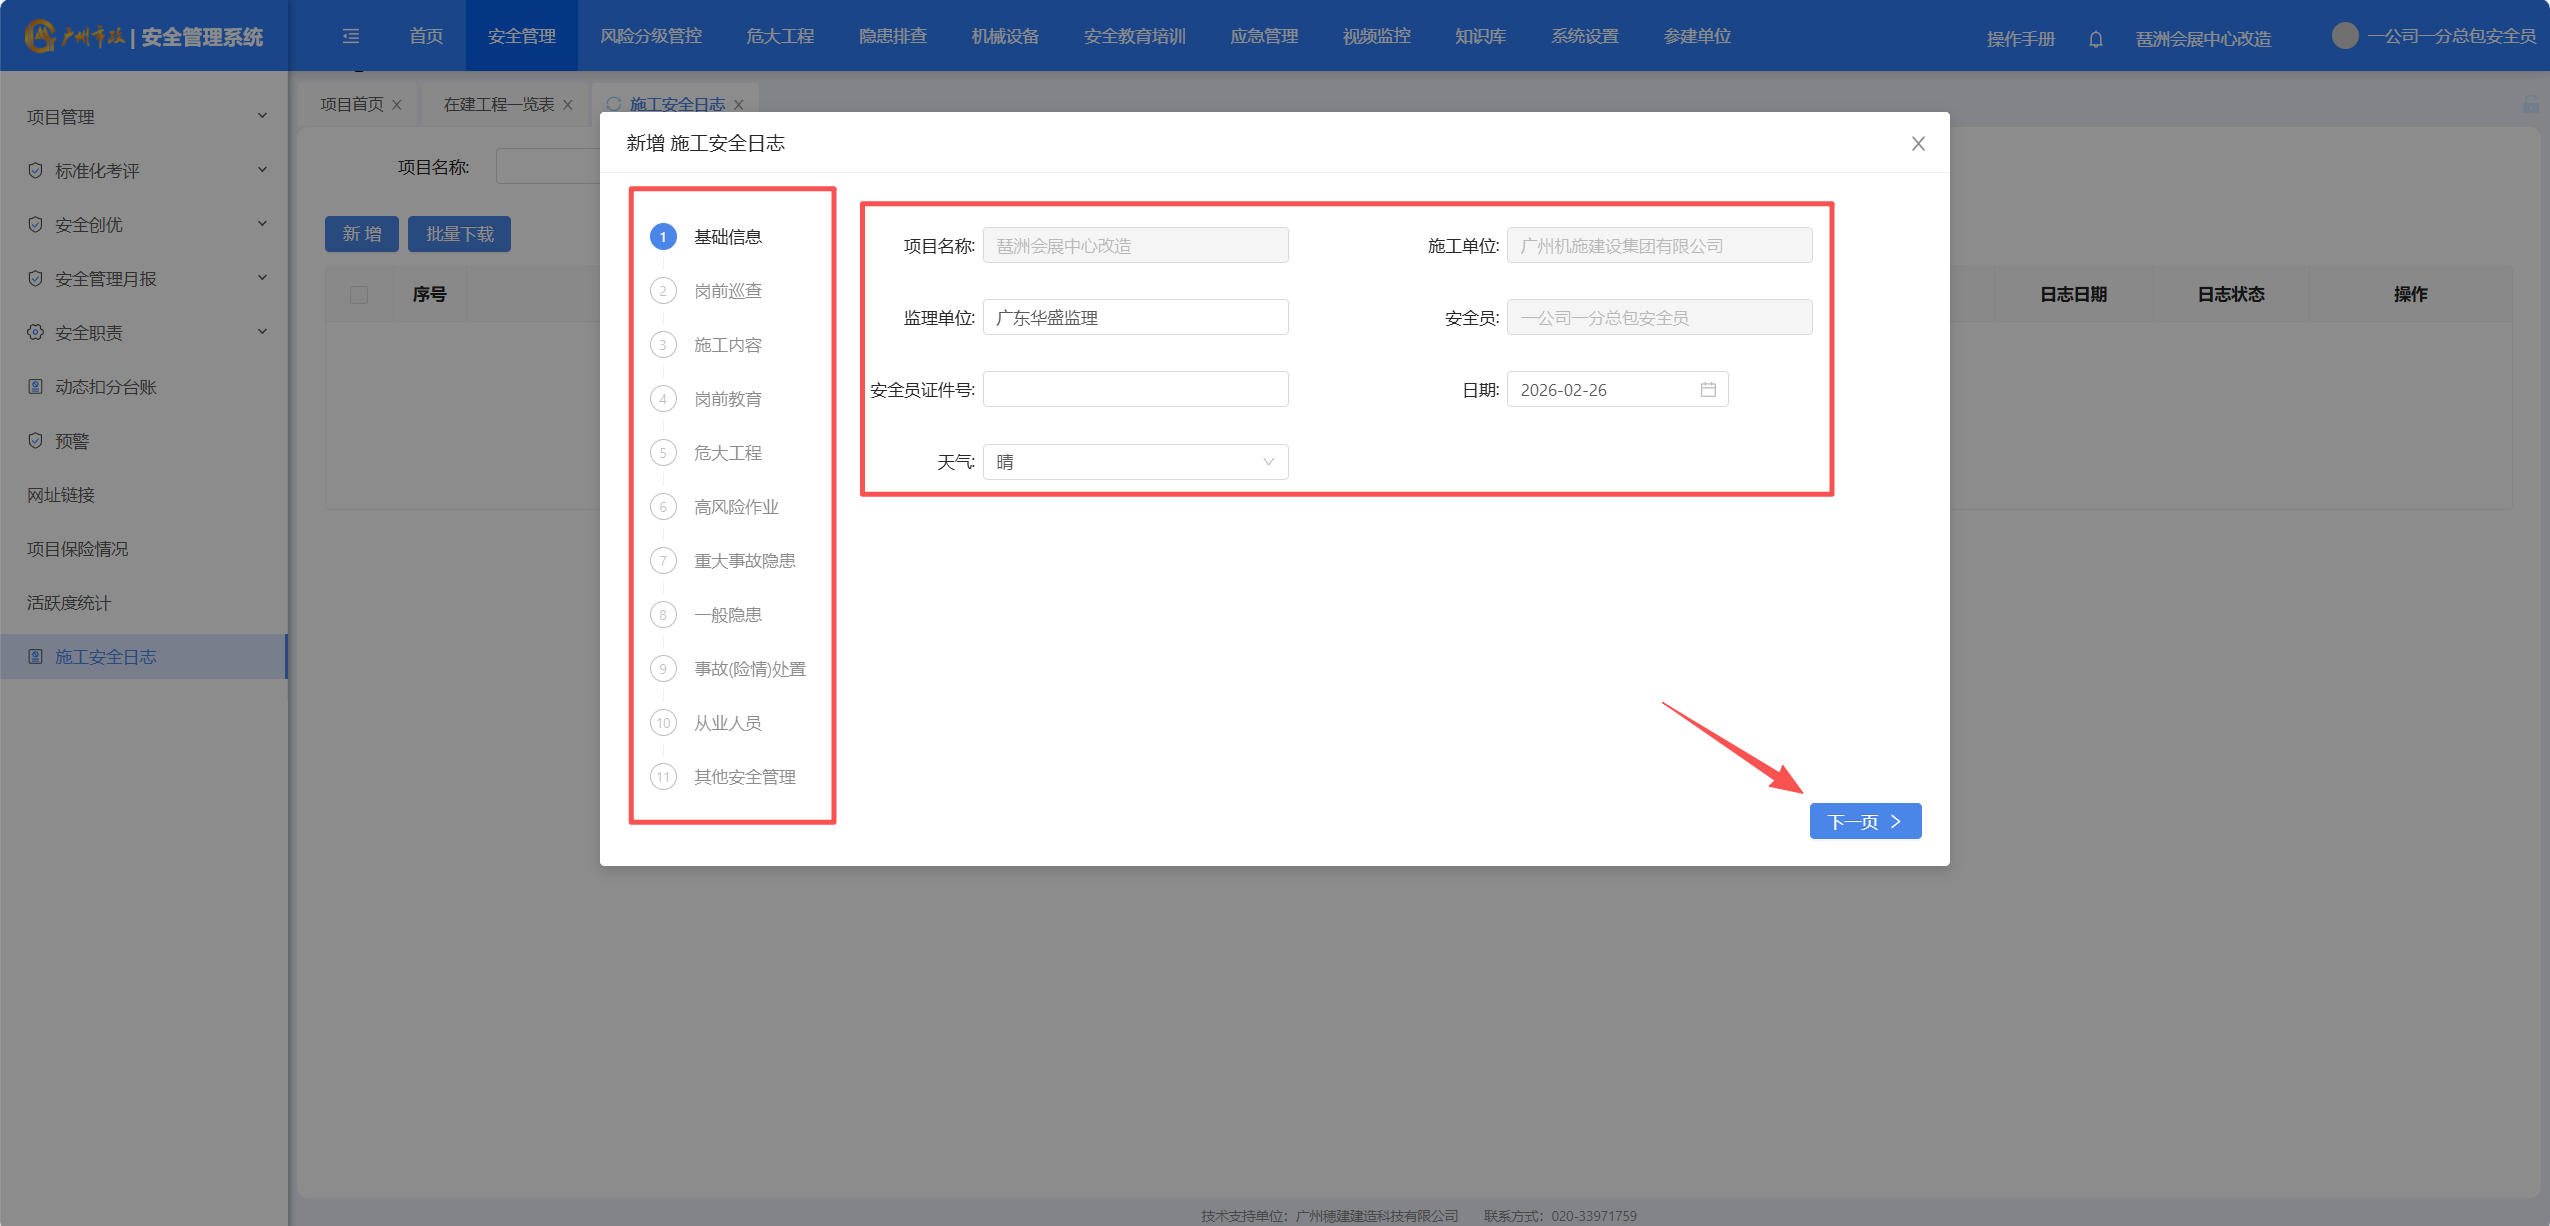Click step 2 岗前巡查 circle
2550x1226 pixels.
pyautogui.click(x=663, y=291)
